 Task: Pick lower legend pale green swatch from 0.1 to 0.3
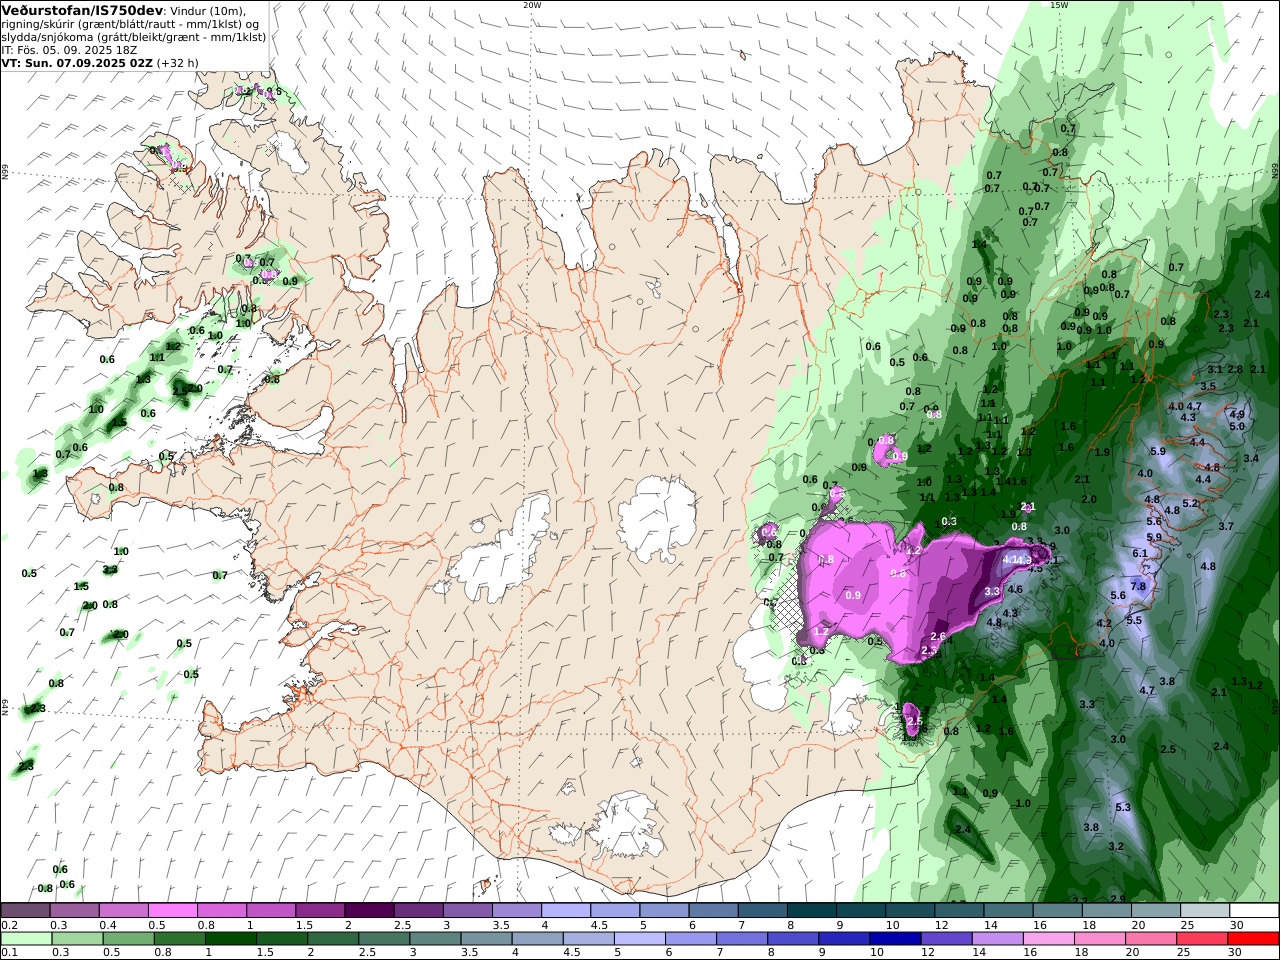tap(25, 939)
